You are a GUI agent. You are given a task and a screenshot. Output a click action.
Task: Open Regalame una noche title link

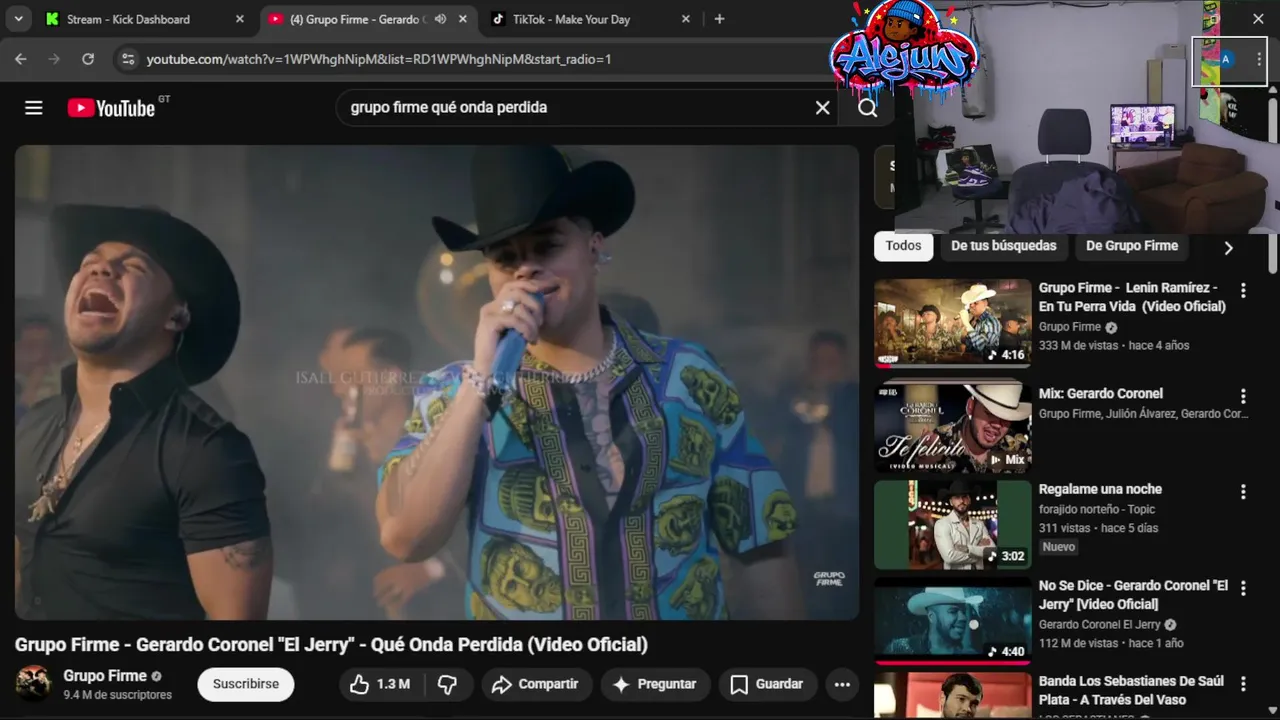[1100, 489]
